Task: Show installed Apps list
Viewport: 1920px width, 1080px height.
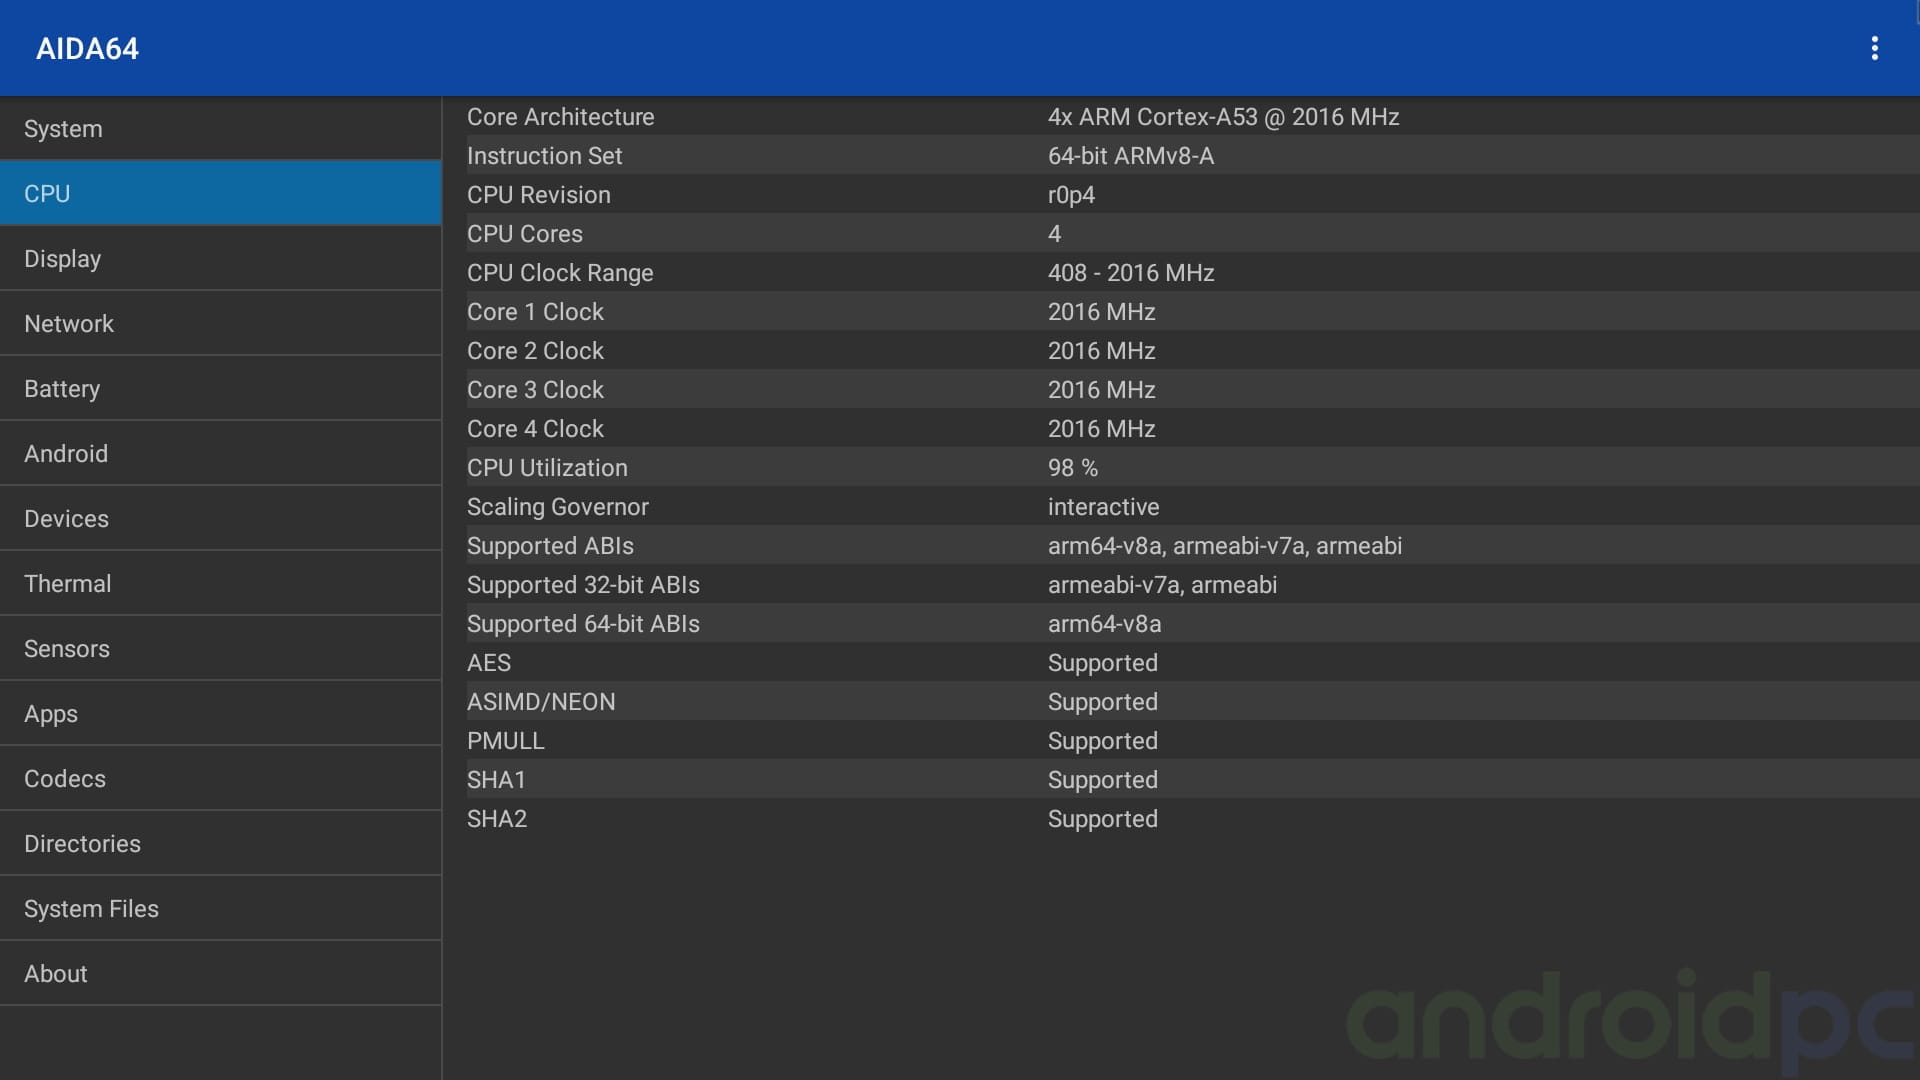Action: (220, 714)
